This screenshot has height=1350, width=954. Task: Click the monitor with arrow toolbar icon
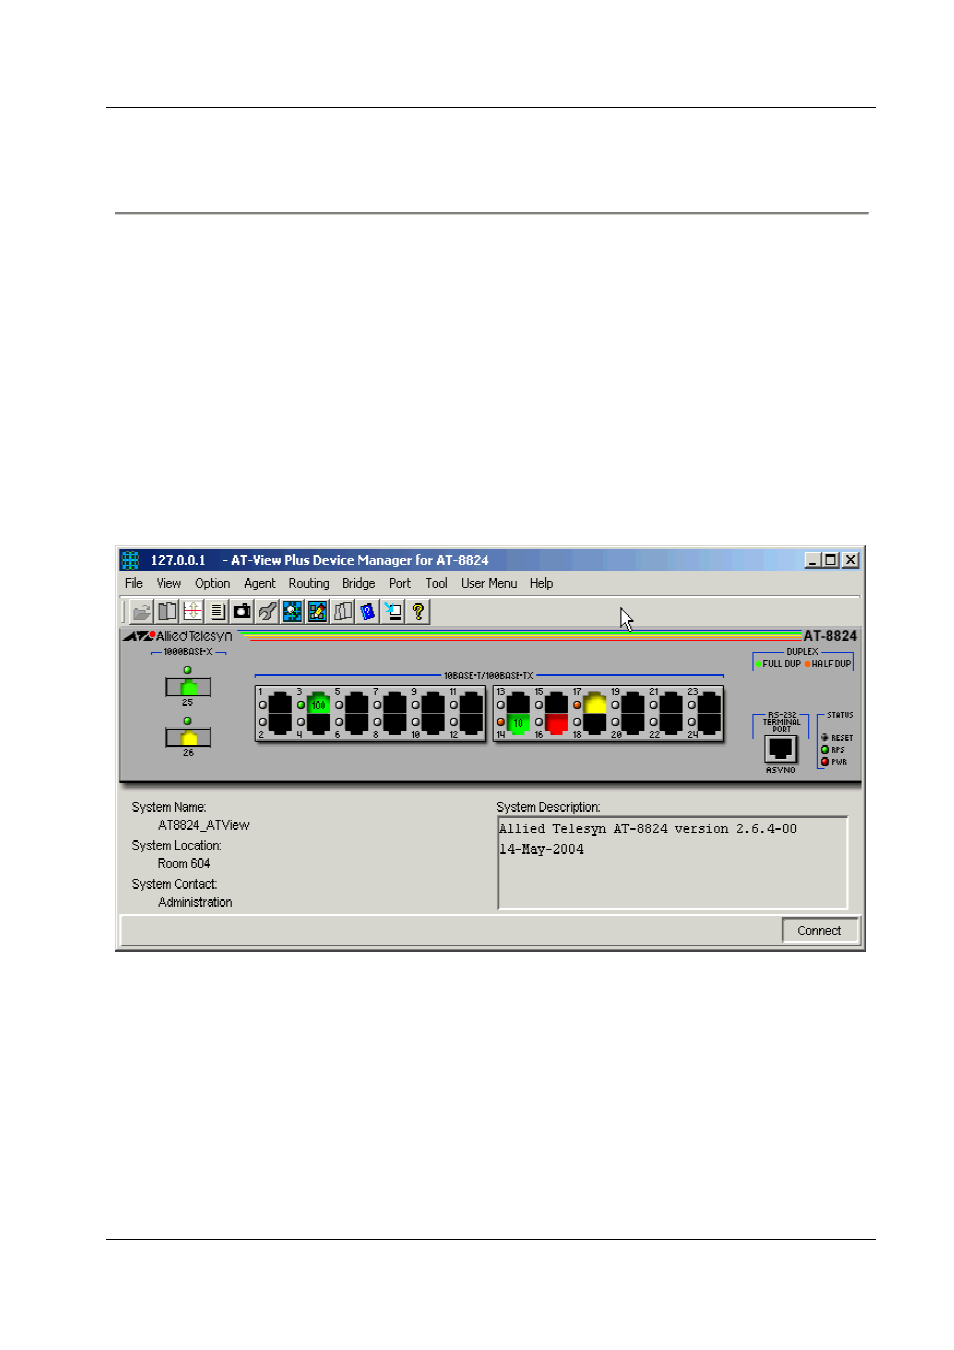[x=393, y=611]
